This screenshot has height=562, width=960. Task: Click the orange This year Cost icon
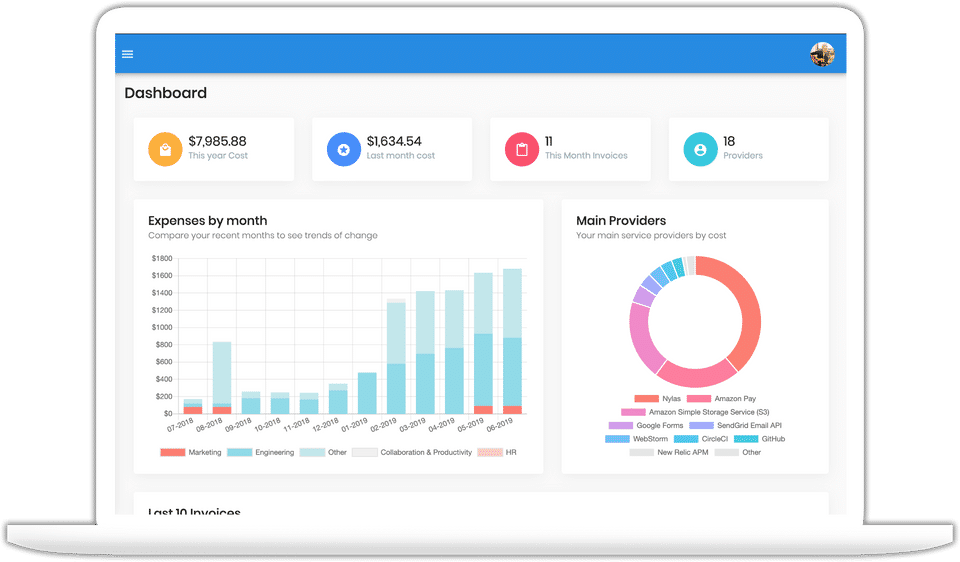pyautogui.click(x=165, y=149)
